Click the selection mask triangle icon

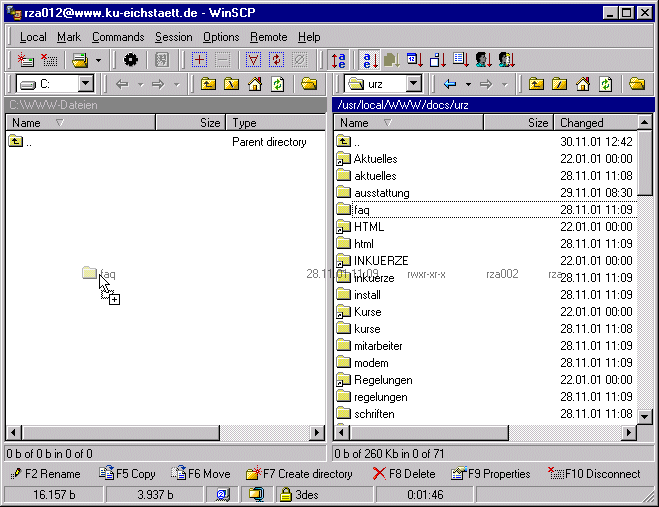point(253,60)
